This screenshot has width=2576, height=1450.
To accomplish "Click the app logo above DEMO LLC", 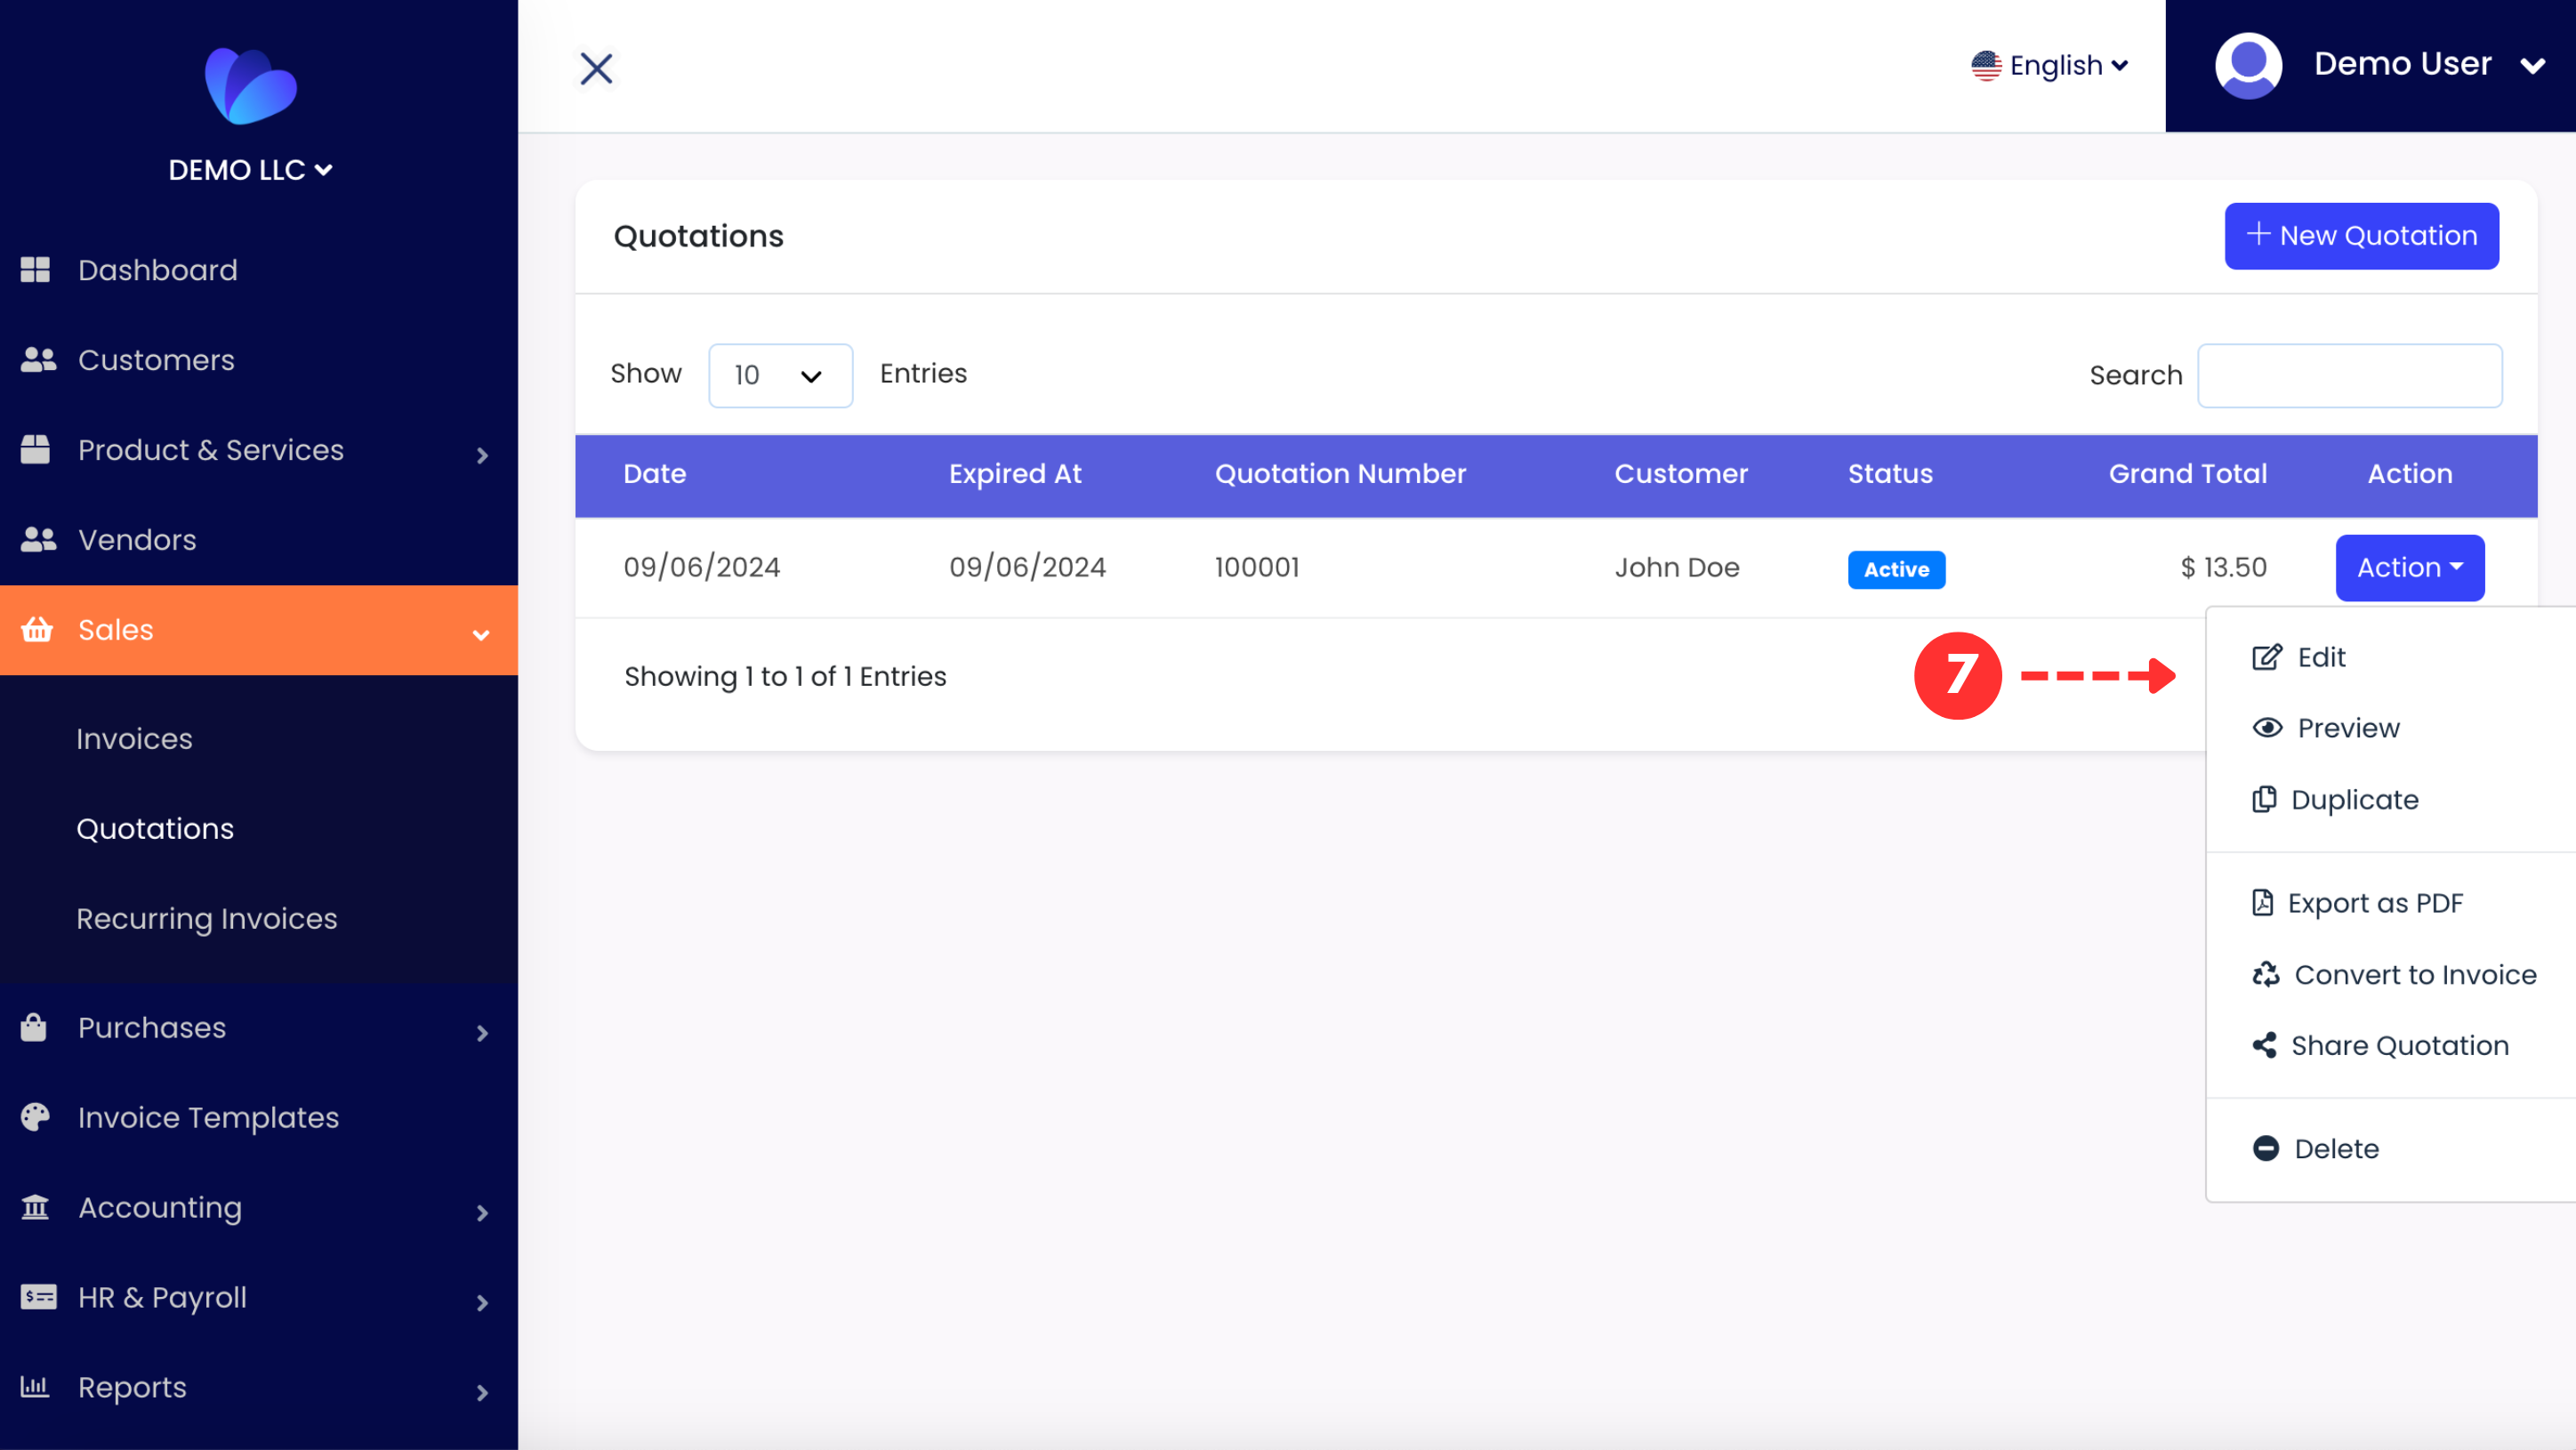I will click(x=250, y=86).
